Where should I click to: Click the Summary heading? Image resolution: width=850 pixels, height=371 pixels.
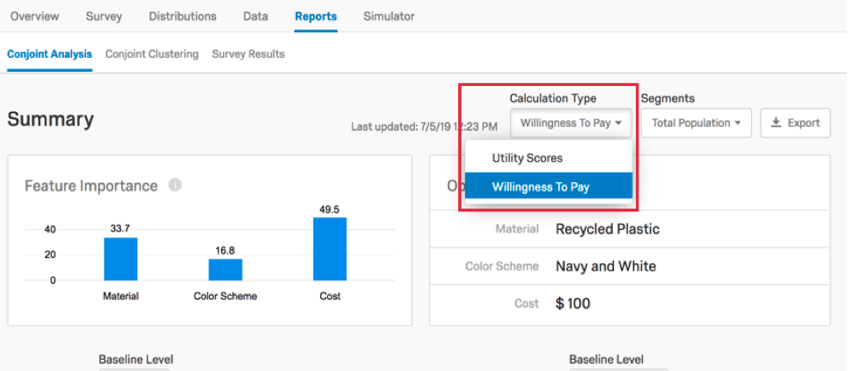click(x=50, y=119)
